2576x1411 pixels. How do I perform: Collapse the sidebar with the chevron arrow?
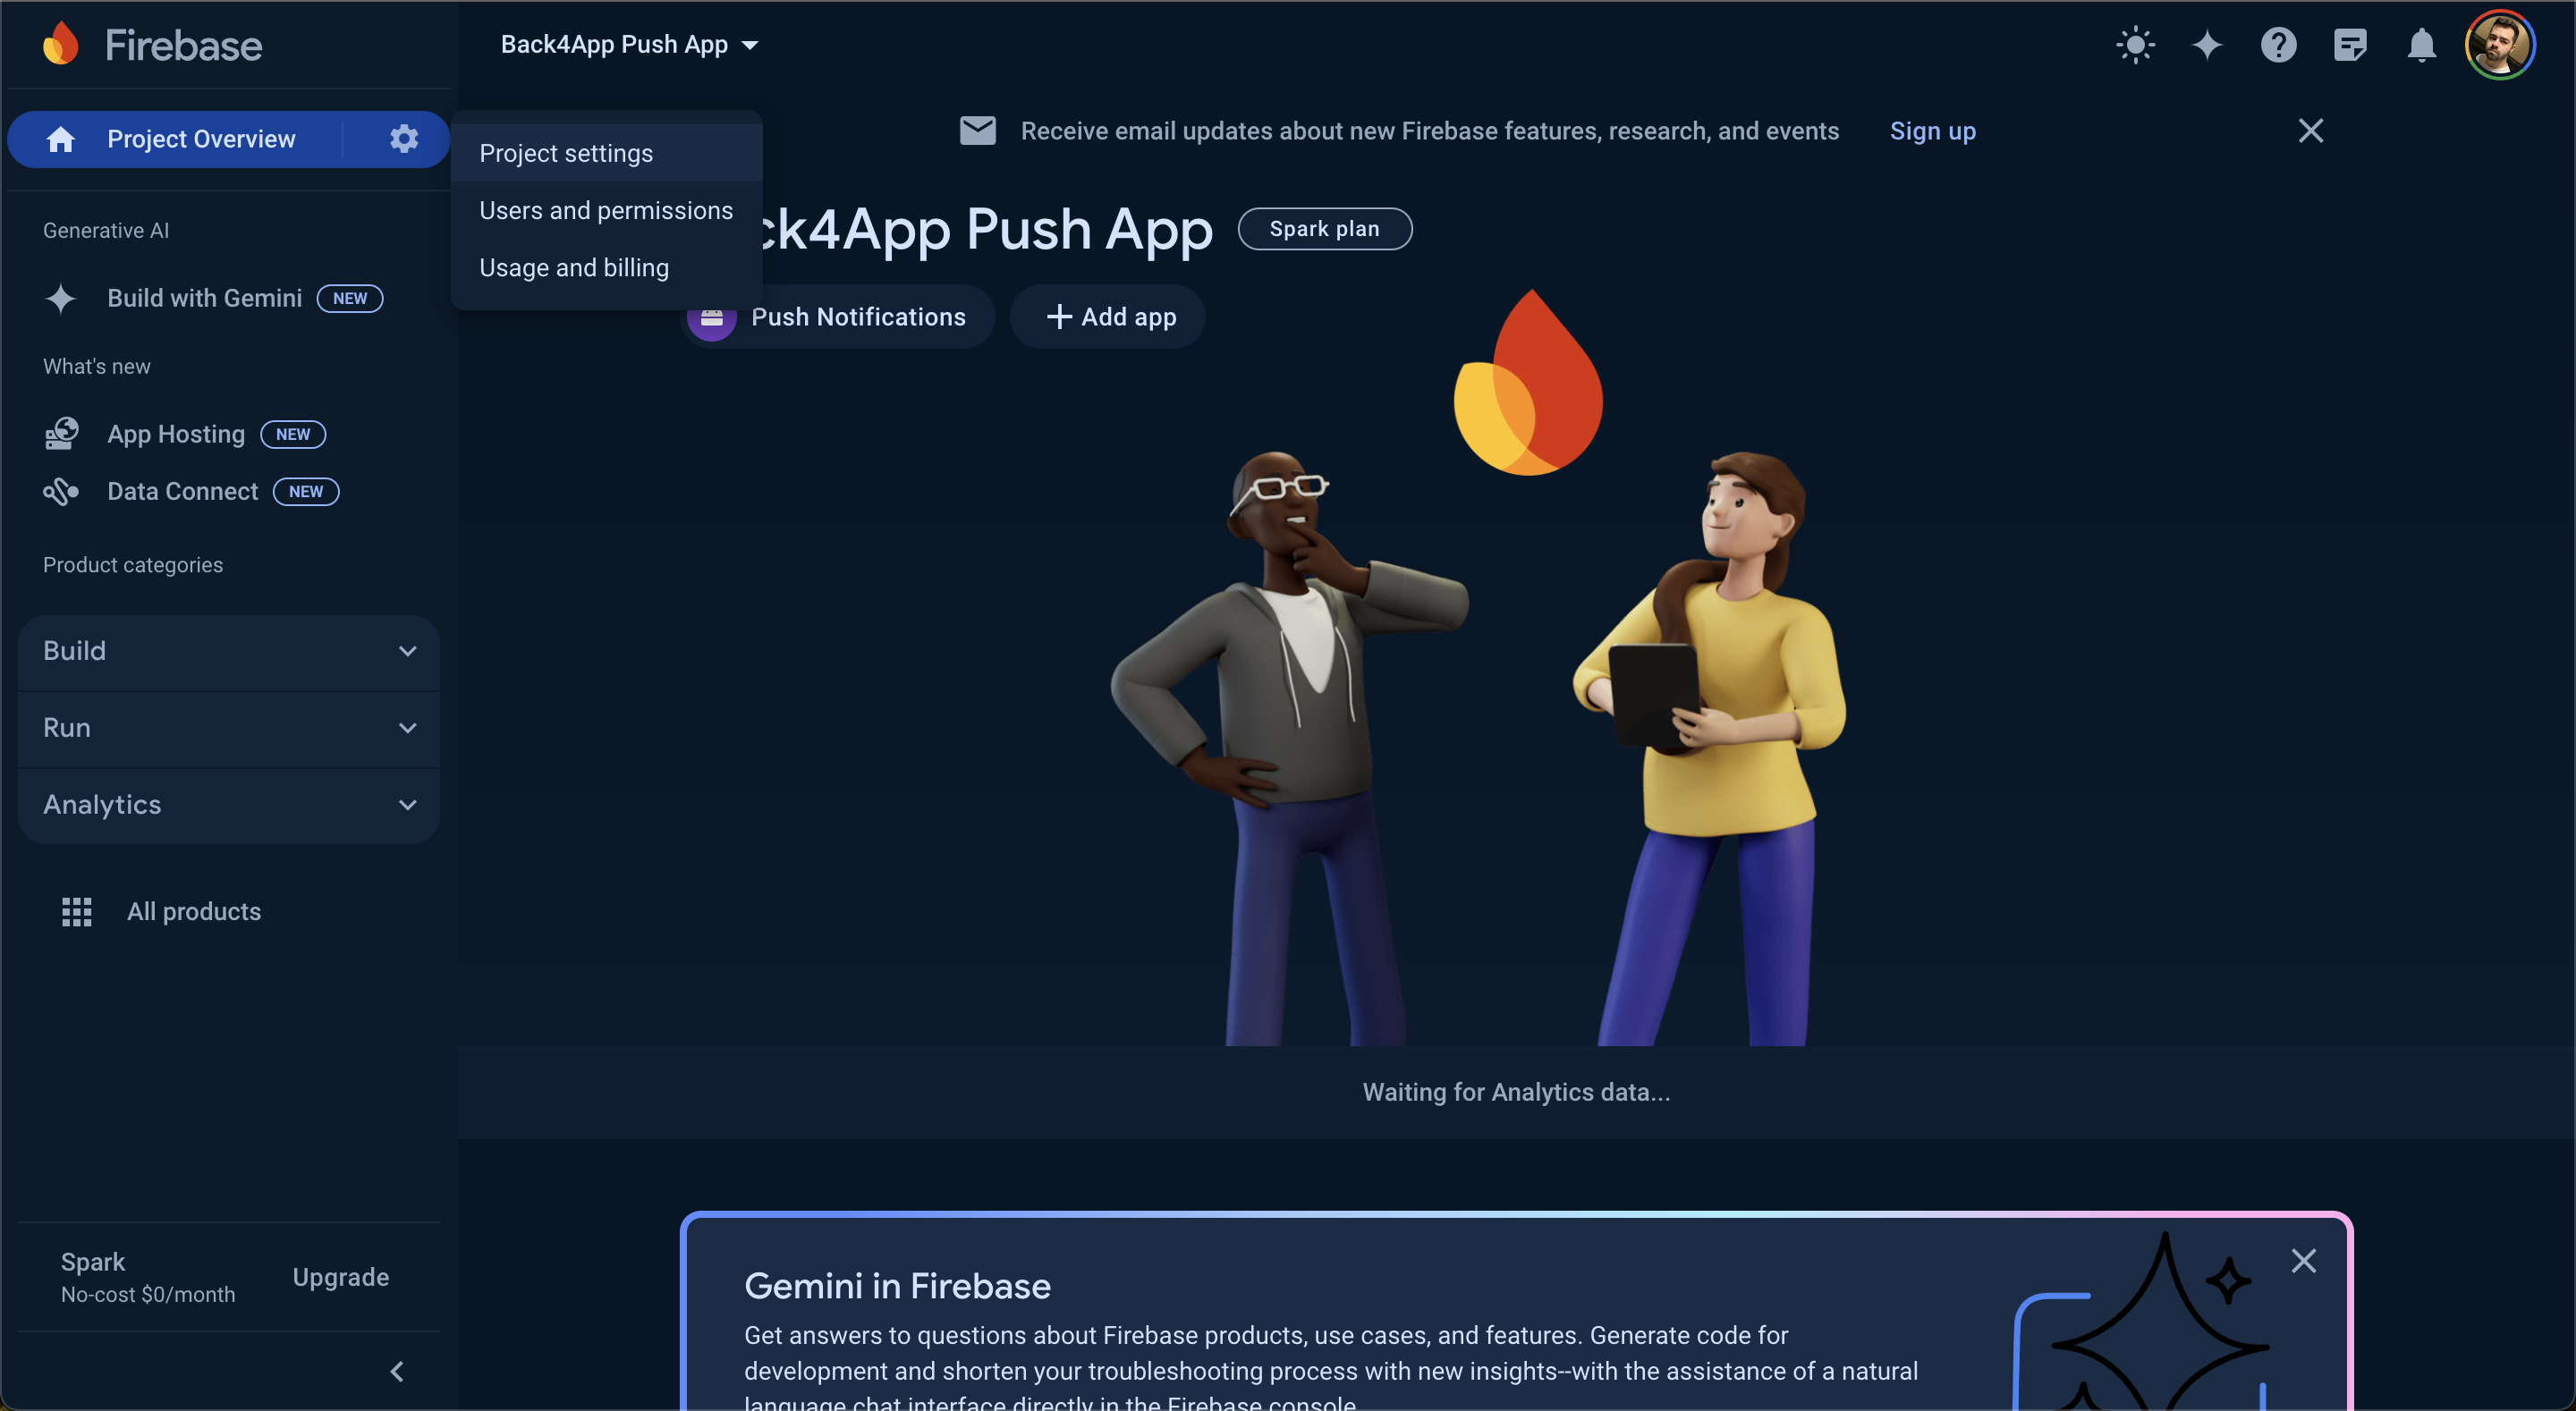coord(396,1371)
